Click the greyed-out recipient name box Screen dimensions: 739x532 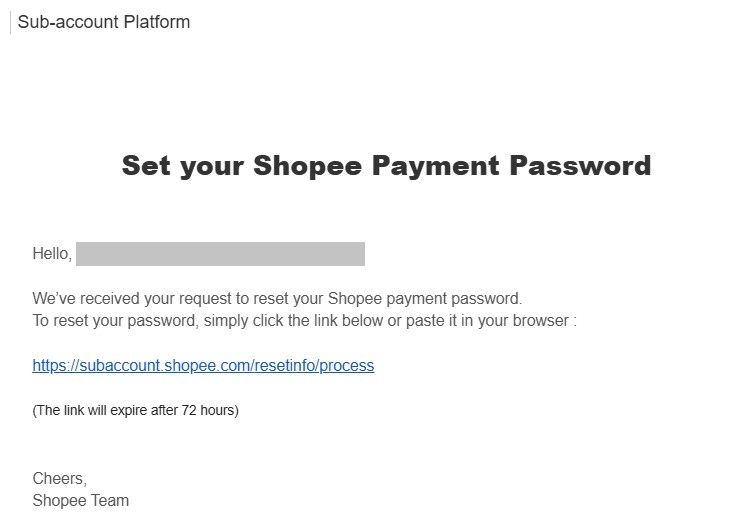pyautogui.click(x=220, y=254)
